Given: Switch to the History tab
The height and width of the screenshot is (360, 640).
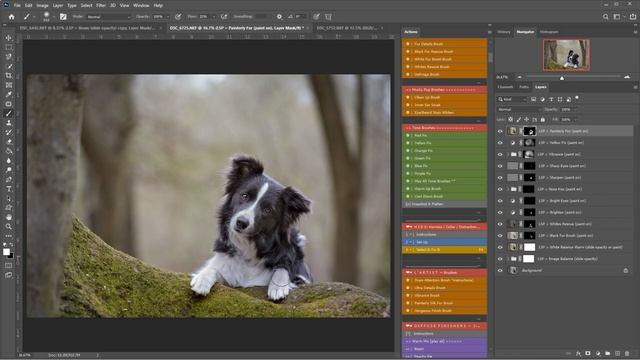Looking at the screenshot, I should click(504, 32).
